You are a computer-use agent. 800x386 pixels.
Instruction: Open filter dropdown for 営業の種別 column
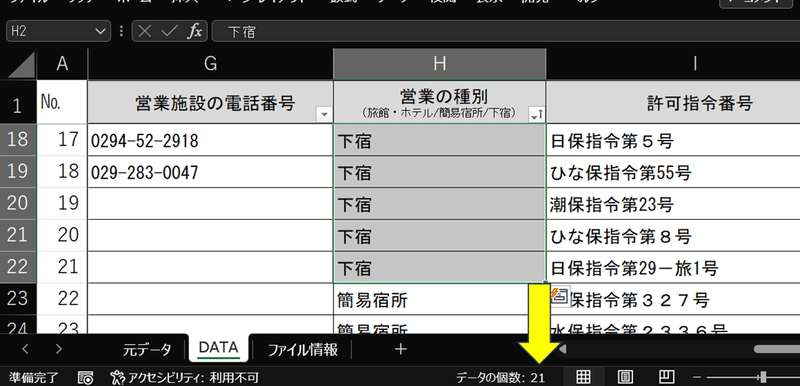pos(537,115)
